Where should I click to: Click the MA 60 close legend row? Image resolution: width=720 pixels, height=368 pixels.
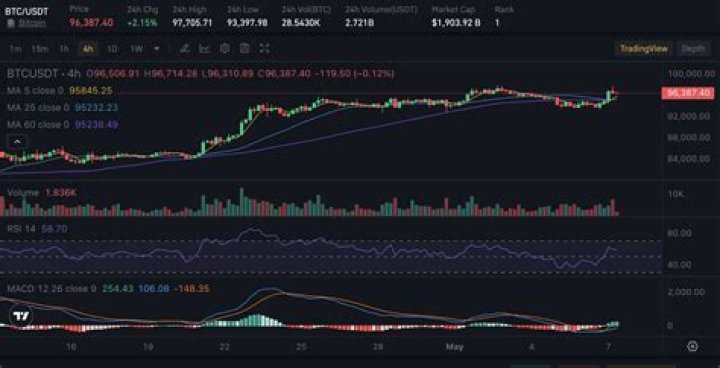(62, 124)
